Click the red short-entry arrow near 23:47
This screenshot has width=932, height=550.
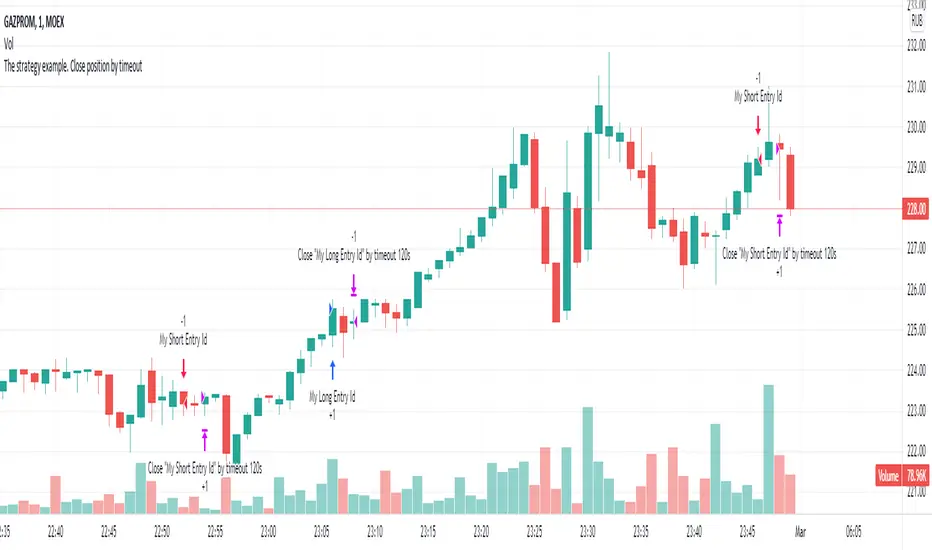[x=758, y=125]
